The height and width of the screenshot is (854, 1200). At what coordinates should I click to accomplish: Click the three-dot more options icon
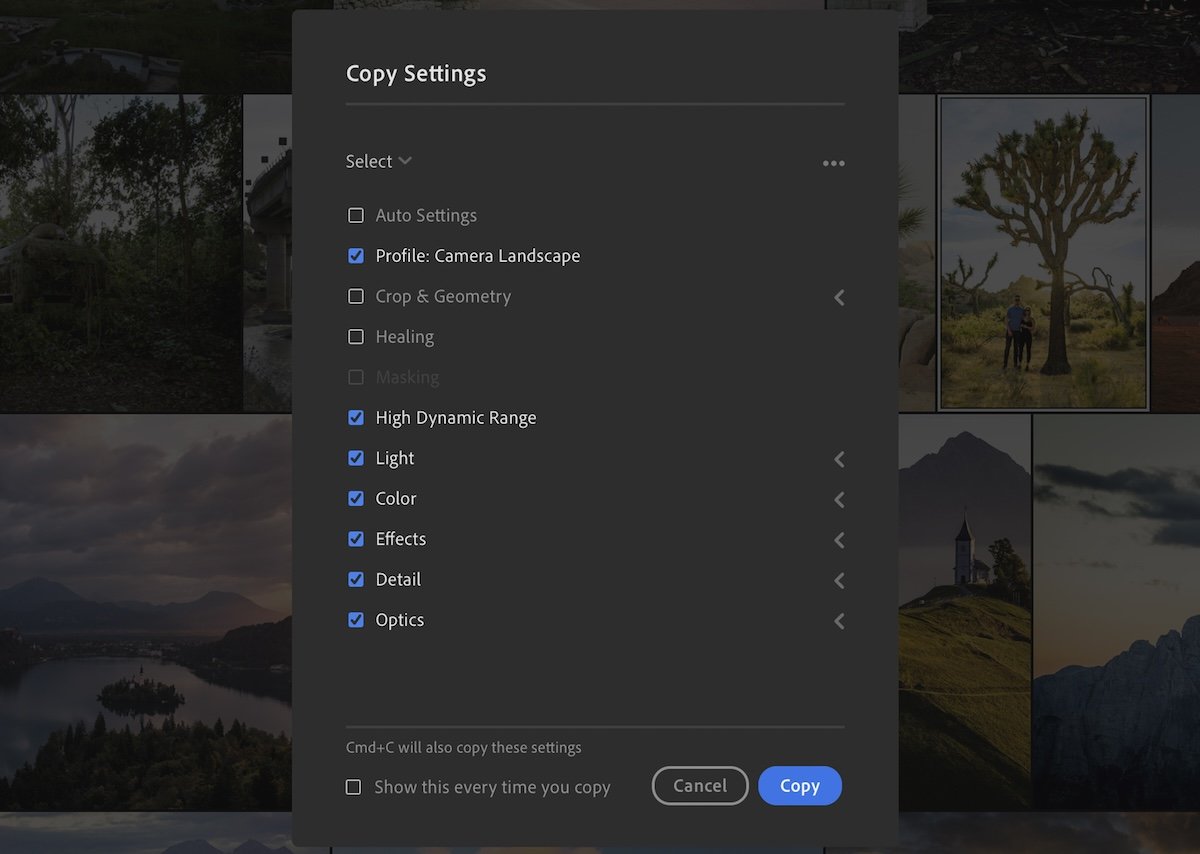(833, 163)
